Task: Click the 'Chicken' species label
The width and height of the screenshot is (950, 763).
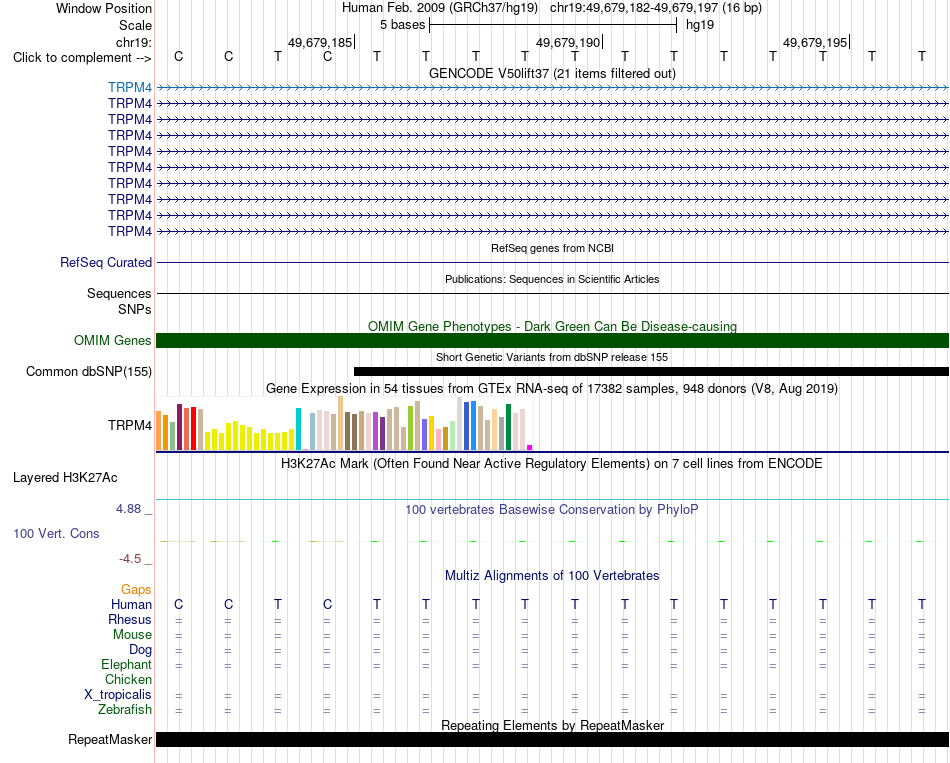Action: [128, 679]
